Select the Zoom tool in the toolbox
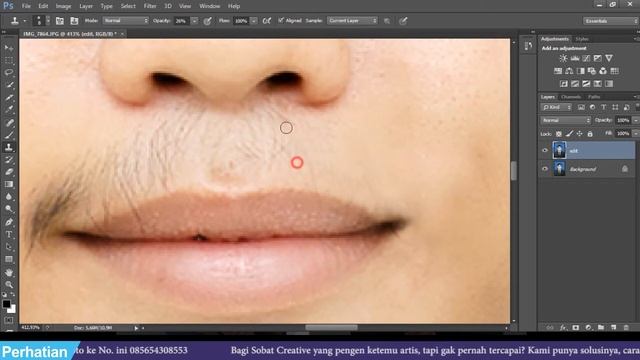Image resolution: width=640 pixels, height=360 pixels. click(x=9, y=284)
